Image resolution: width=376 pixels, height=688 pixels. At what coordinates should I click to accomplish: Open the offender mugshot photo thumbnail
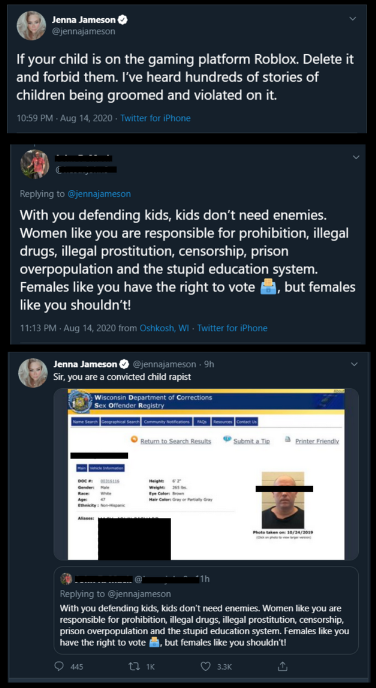pyautogui.click(x=283, y=500)
